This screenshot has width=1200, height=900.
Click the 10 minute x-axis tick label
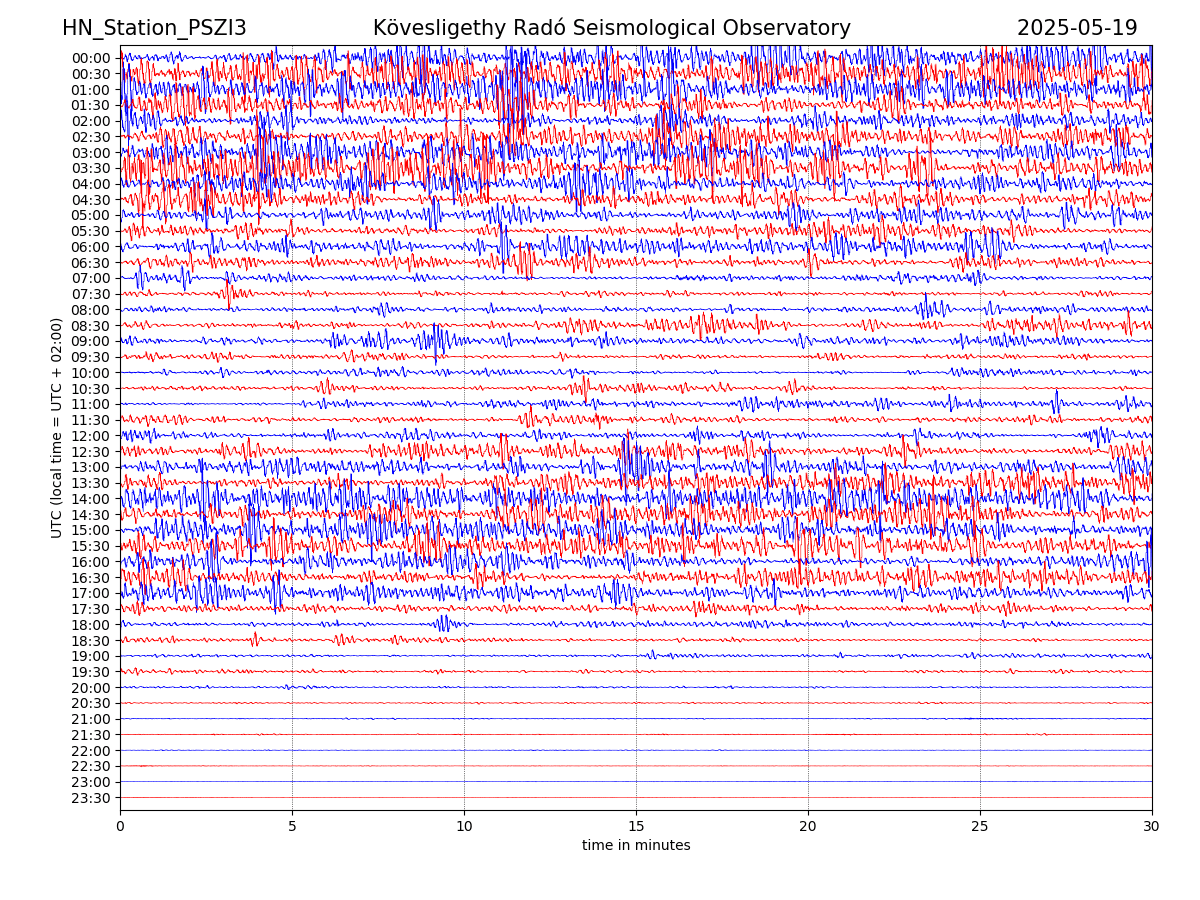tap(464, 827)
